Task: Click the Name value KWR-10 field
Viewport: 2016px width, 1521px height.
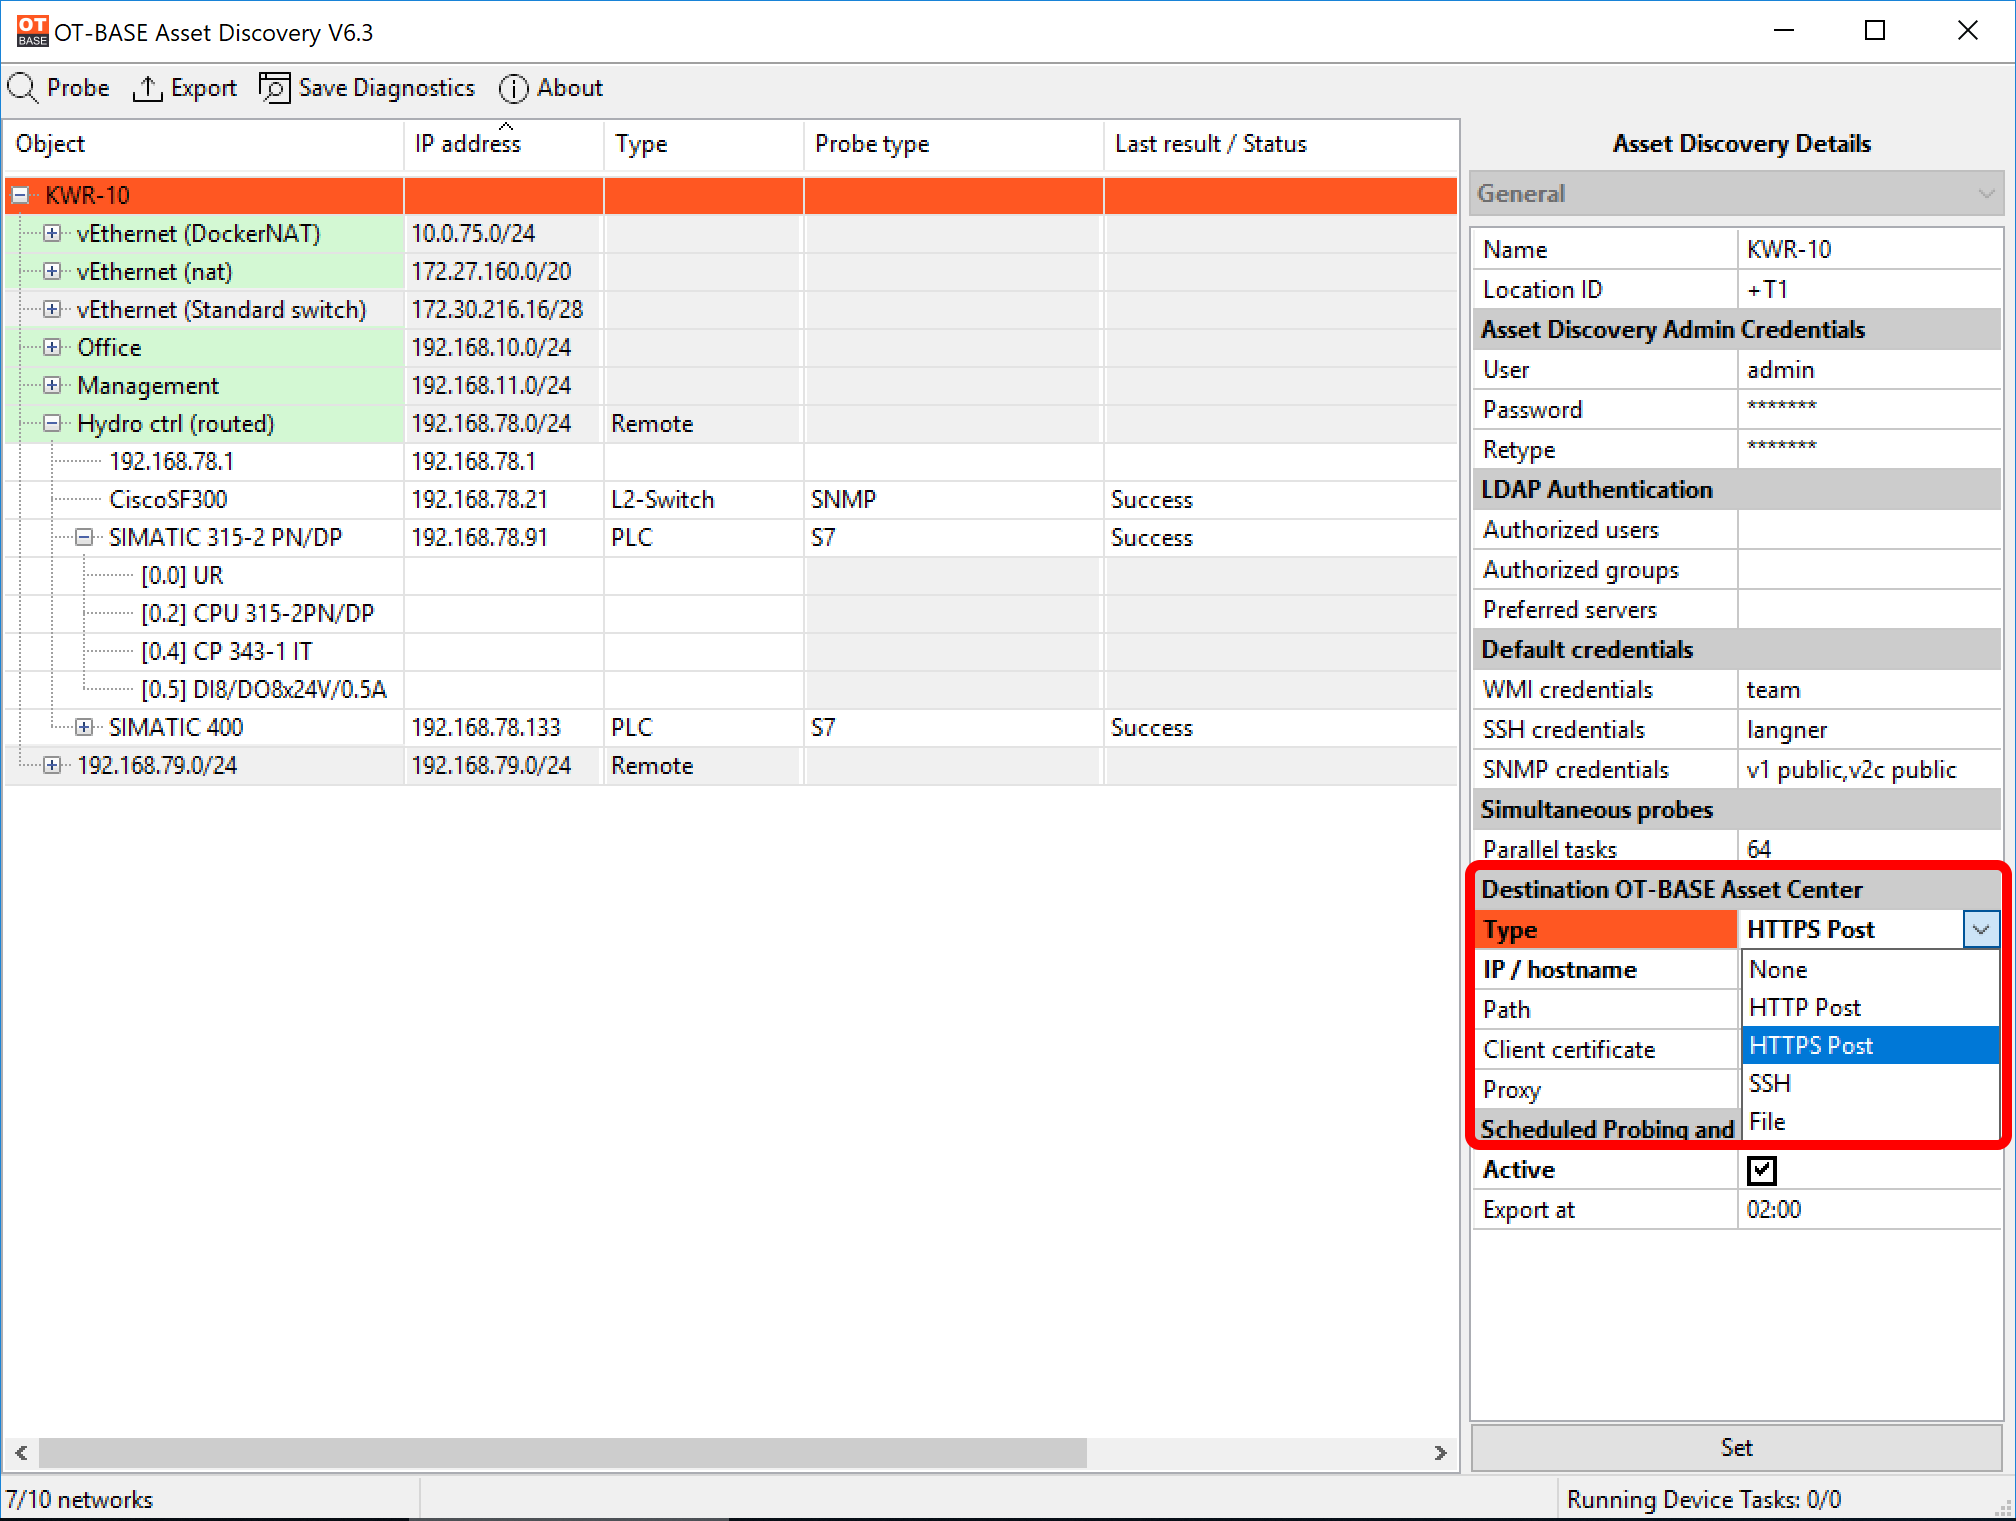Action: [x=1869, y=249]
